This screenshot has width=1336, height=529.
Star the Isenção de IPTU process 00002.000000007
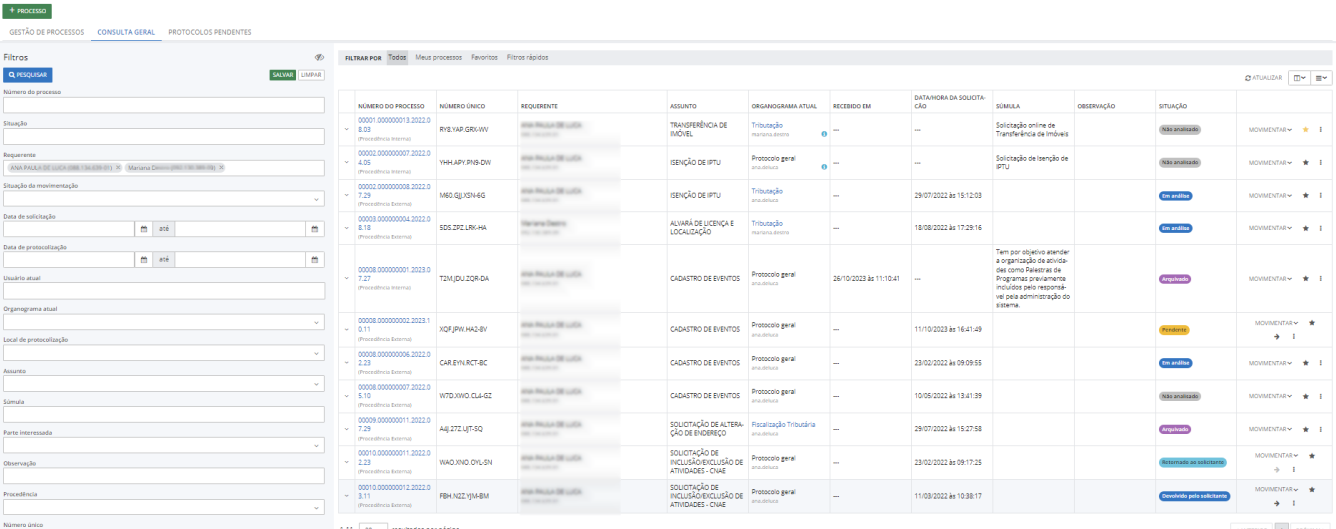point(1305,162)
